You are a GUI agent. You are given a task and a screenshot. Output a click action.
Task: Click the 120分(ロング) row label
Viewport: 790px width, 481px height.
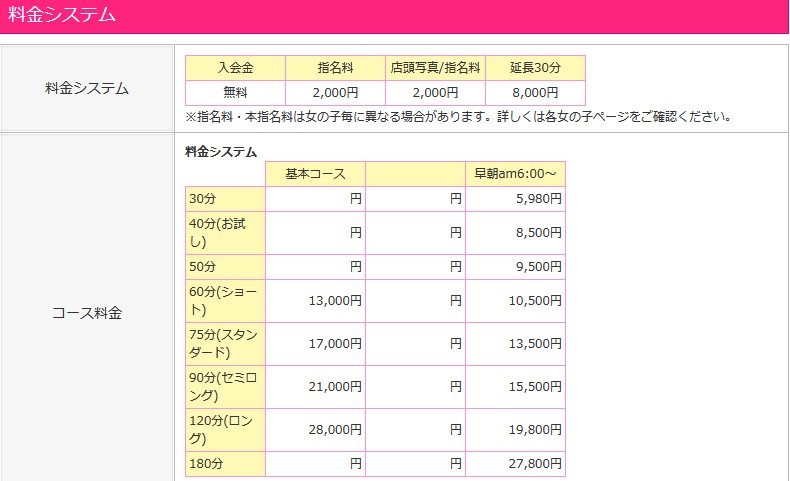225,430
